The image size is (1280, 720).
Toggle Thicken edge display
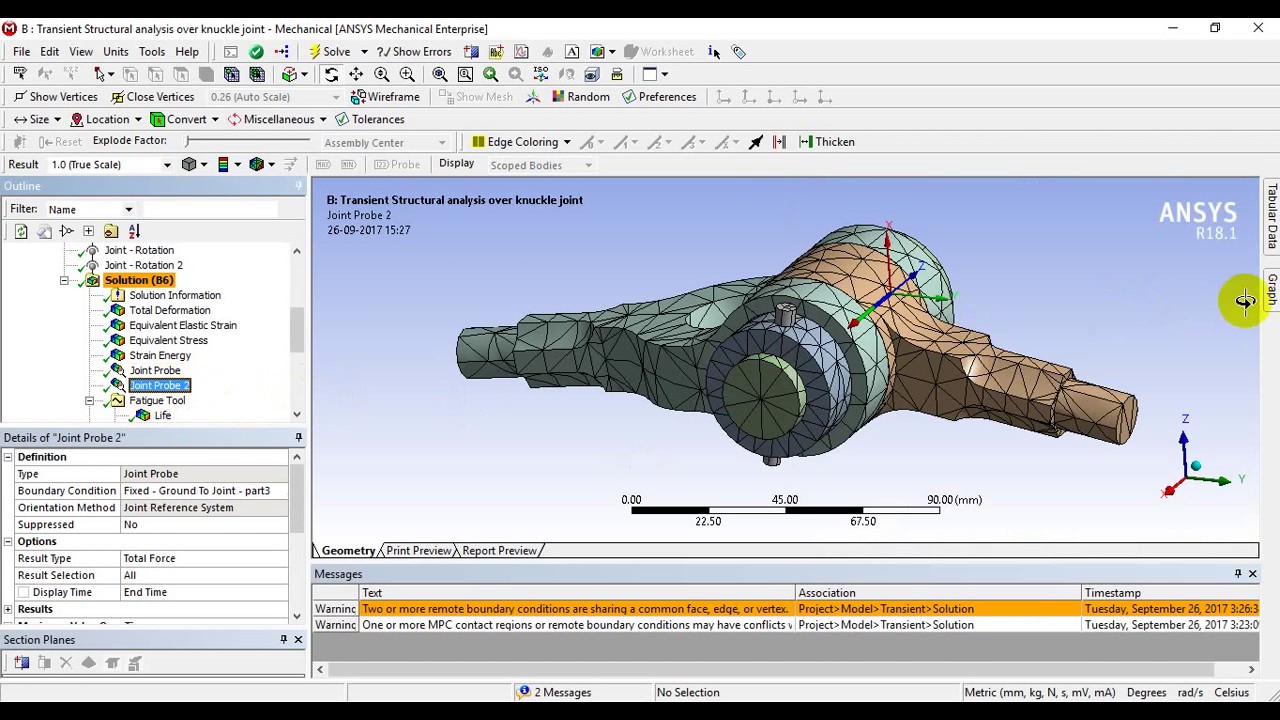(x=826, y=142)
